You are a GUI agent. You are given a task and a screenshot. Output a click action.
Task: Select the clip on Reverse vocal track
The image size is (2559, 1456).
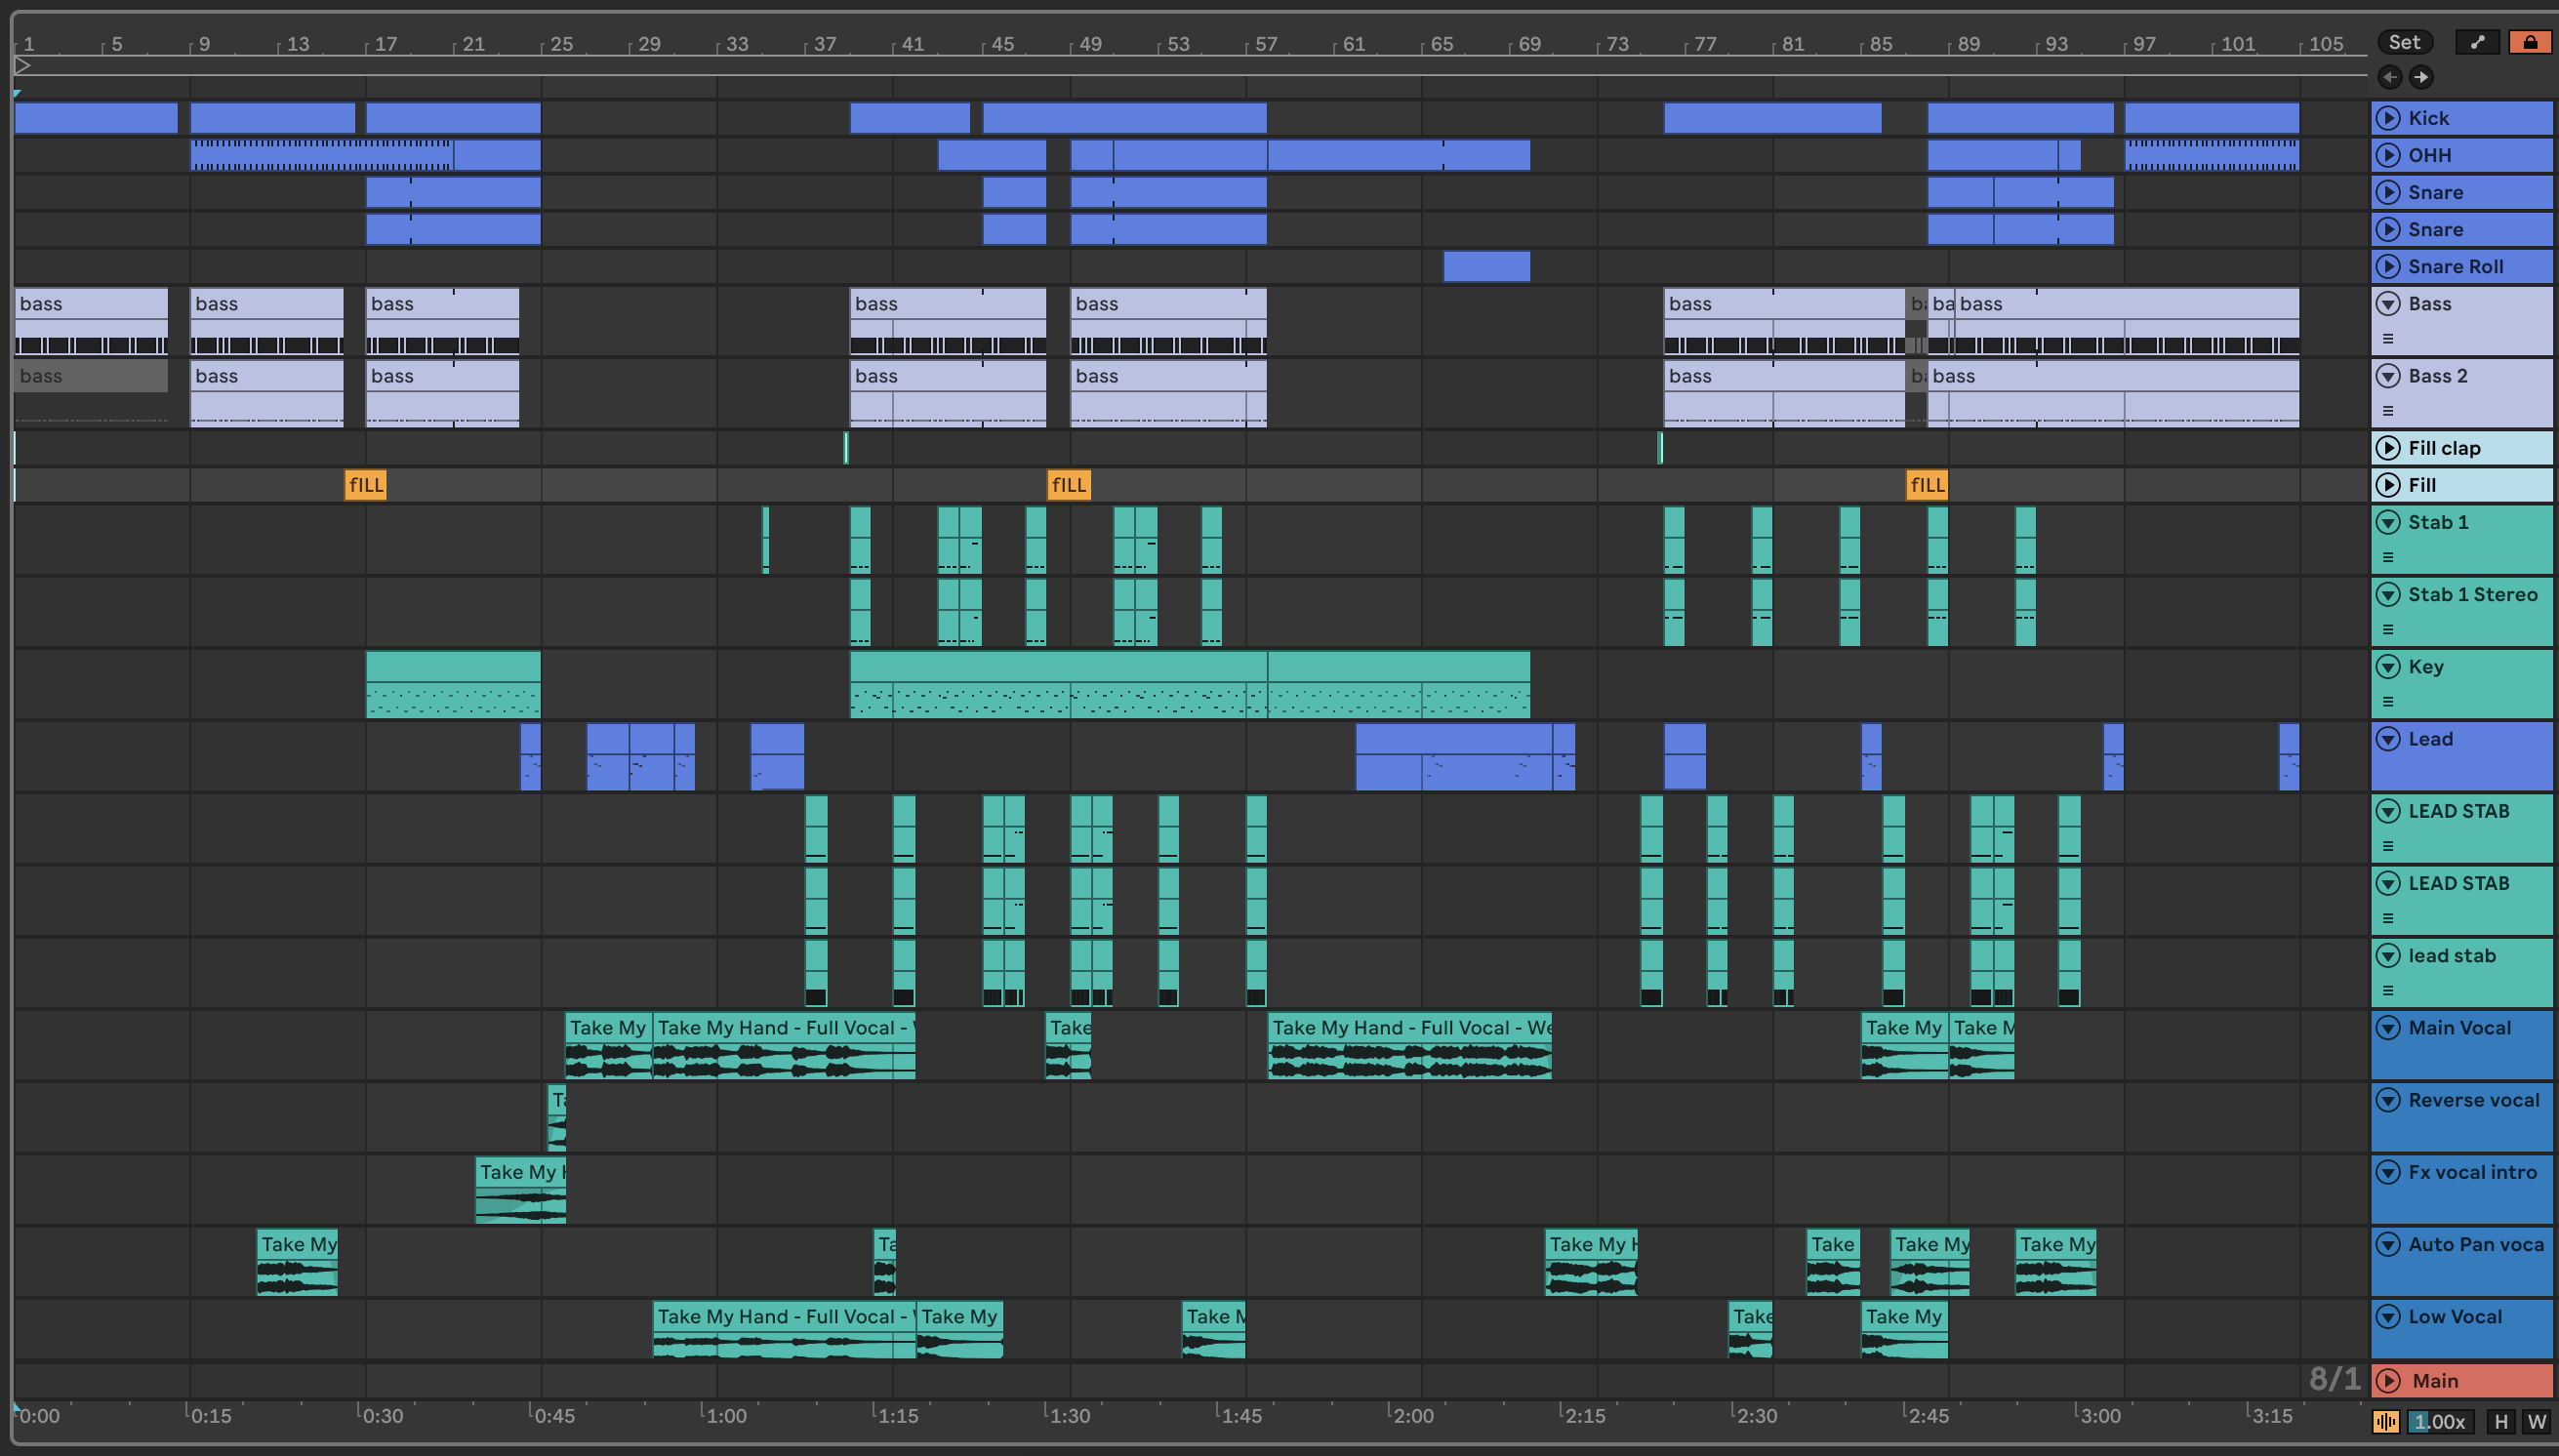coord(557,1117)
